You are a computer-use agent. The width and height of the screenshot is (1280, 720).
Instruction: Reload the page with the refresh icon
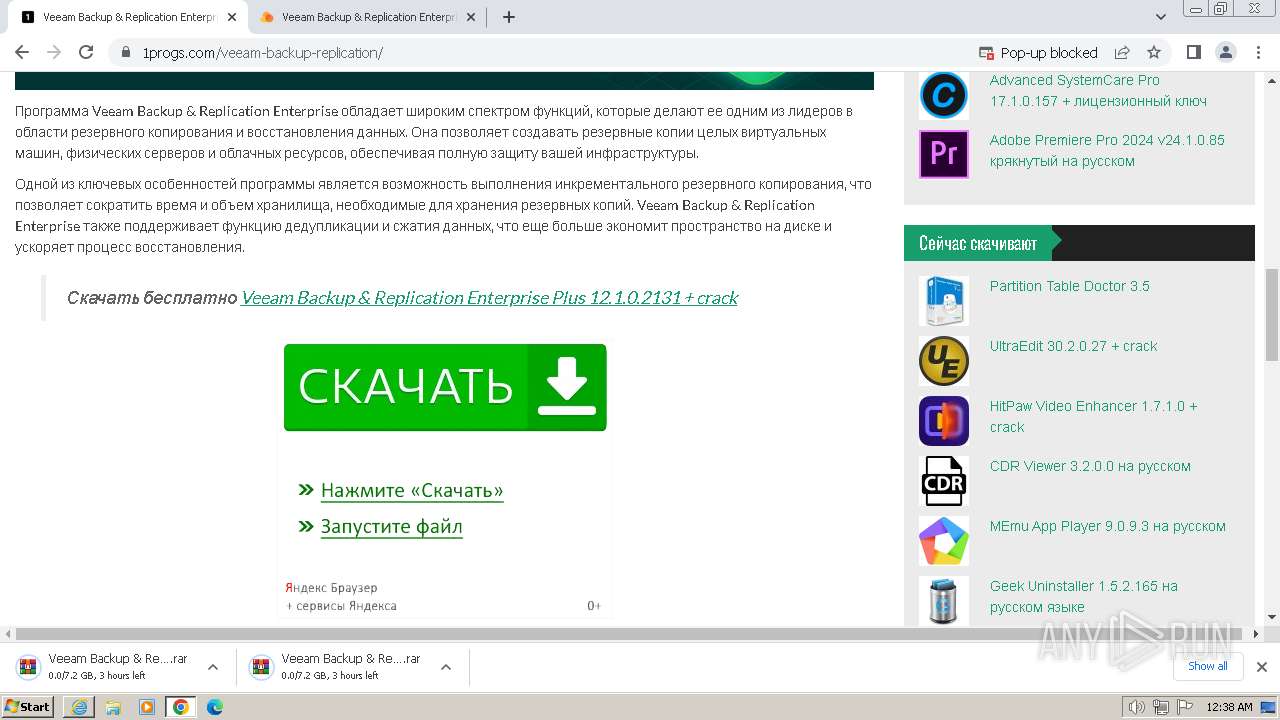click(86, 52)
